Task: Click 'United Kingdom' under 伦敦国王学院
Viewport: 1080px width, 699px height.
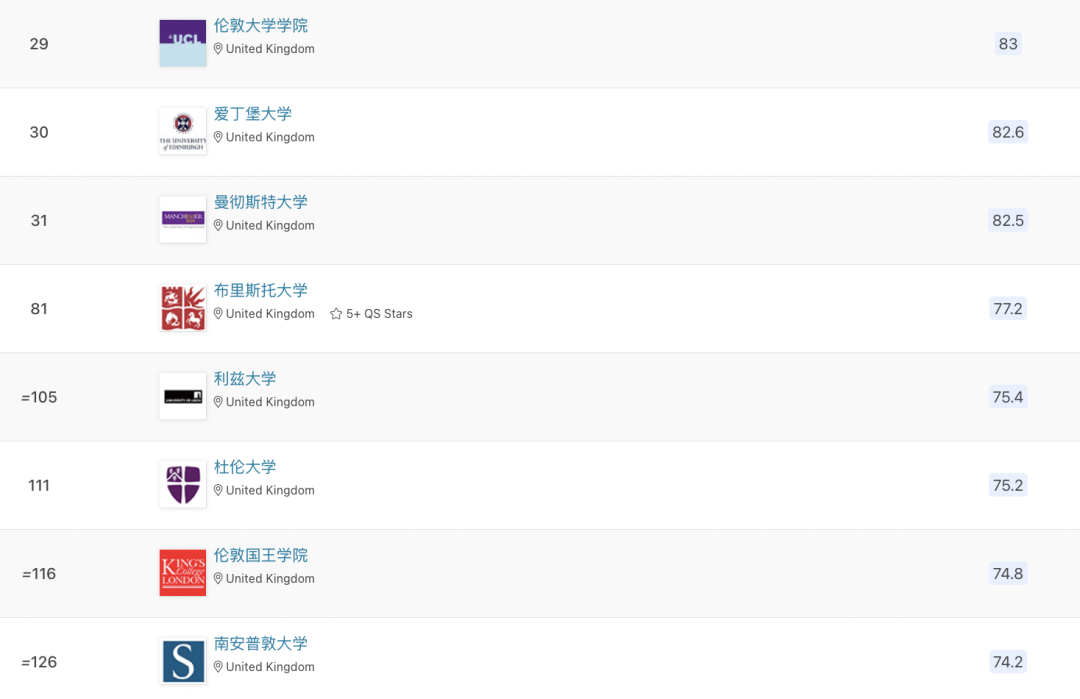Action: point(270,578)
